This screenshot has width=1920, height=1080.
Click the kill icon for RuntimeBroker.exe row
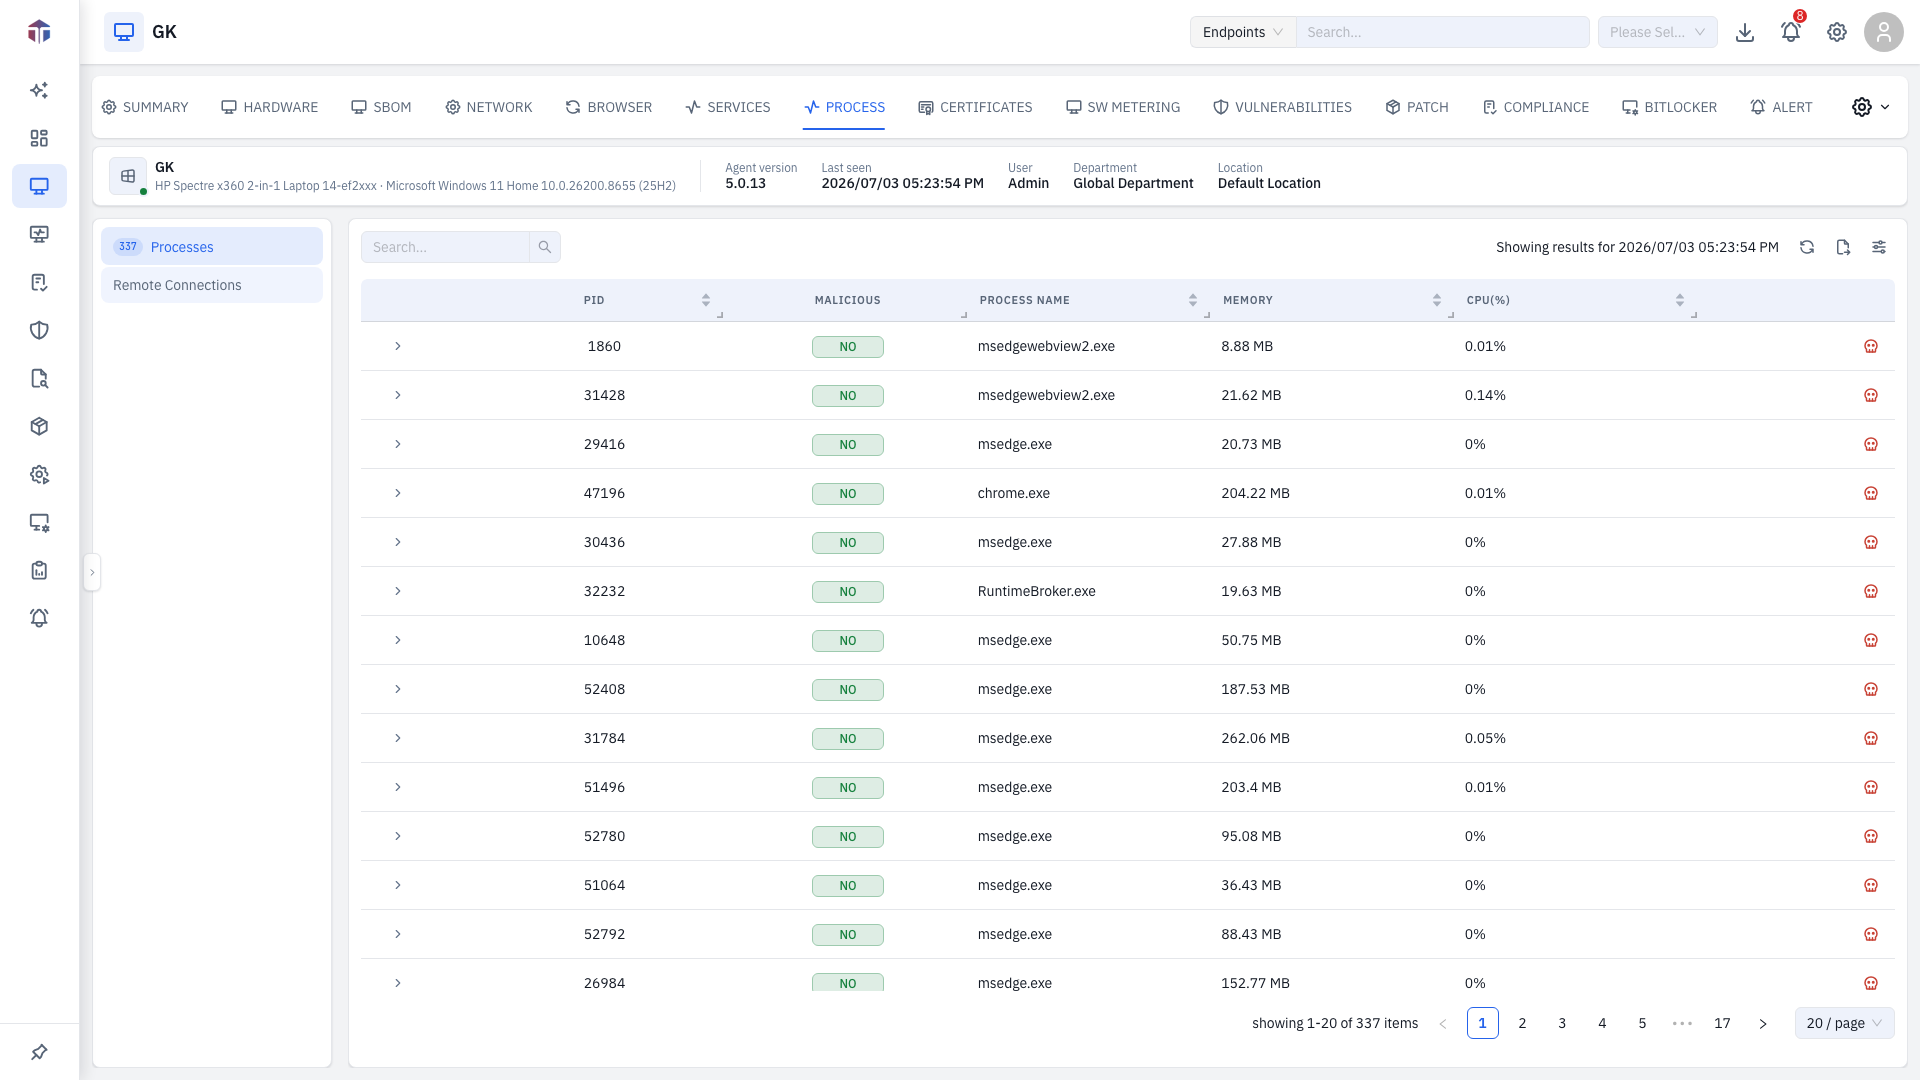1871,591
